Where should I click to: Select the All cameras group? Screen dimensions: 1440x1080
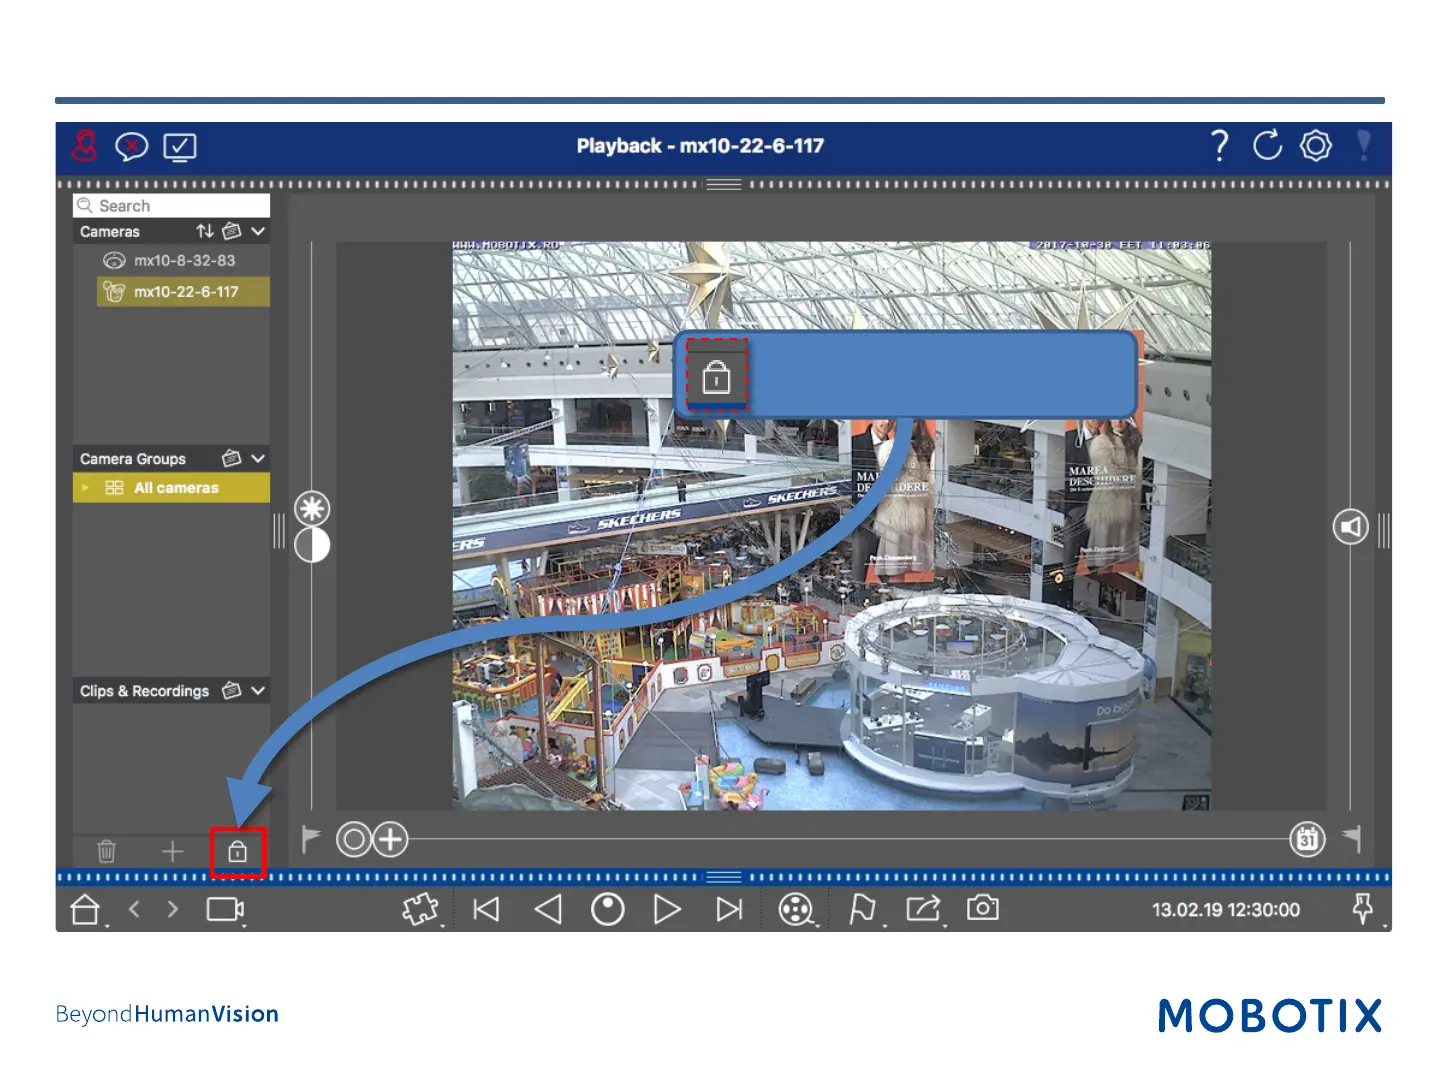(x=175, y=488)
